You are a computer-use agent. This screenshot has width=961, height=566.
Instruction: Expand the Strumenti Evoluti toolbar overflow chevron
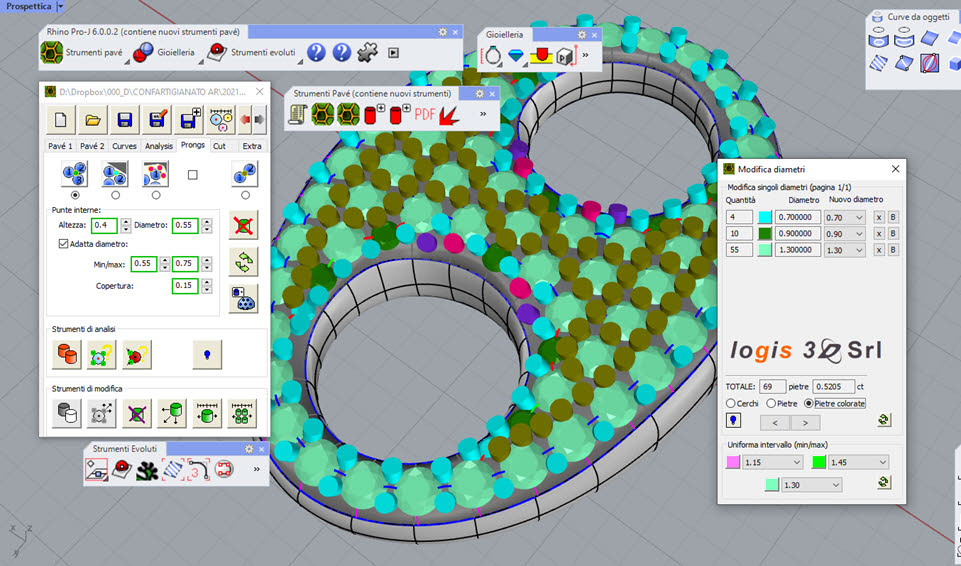pos(256,470)
